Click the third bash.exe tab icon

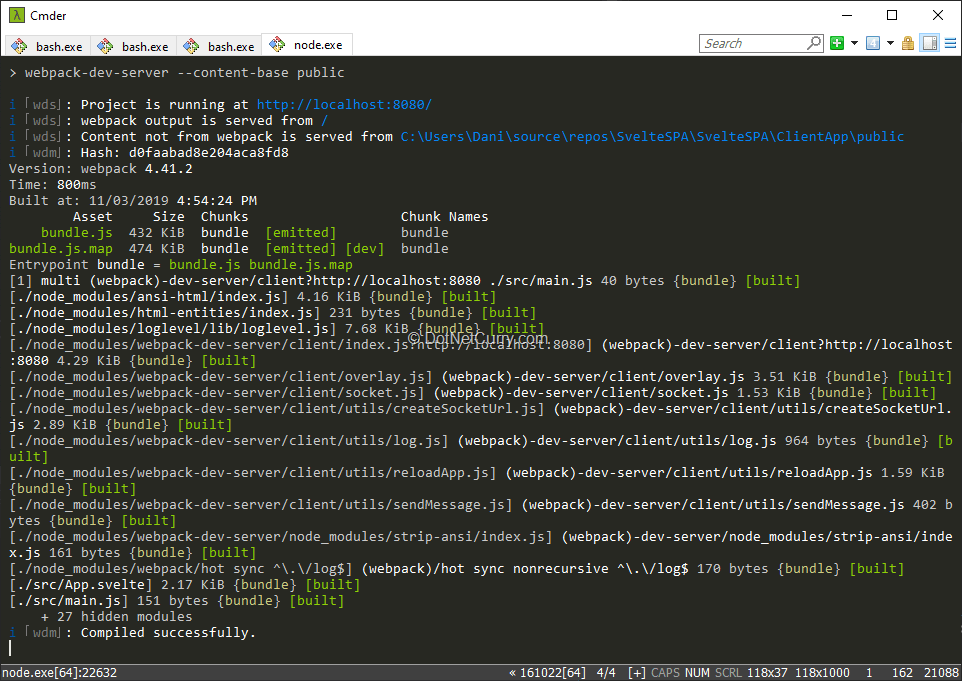click(x=191, y=46)
